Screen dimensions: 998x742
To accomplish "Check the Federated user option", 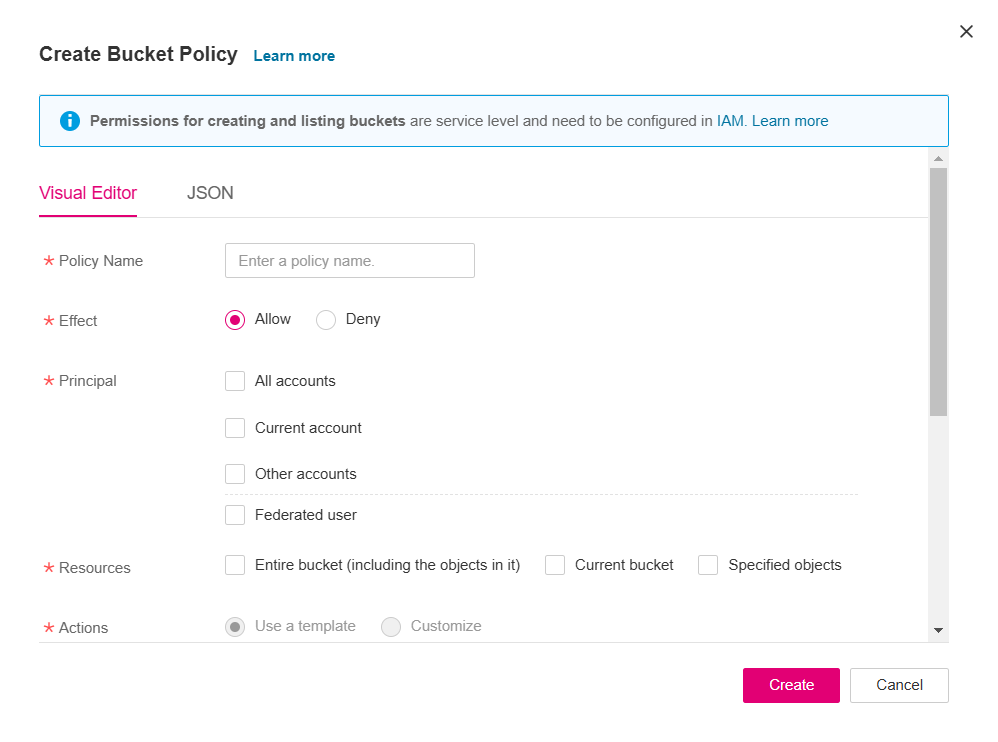I will pyautogui.click(x=235, y=515).
